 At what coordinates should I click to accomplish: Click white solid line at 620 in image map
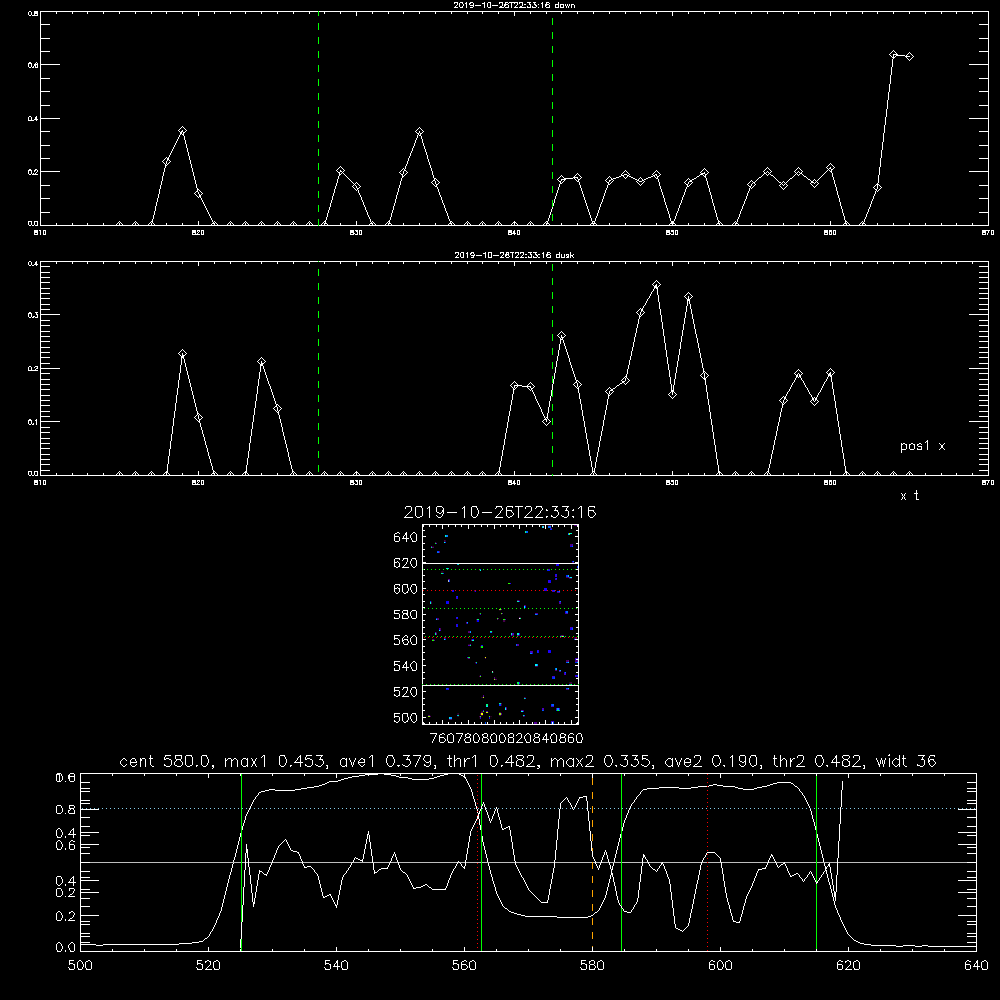tap(501, 563)
